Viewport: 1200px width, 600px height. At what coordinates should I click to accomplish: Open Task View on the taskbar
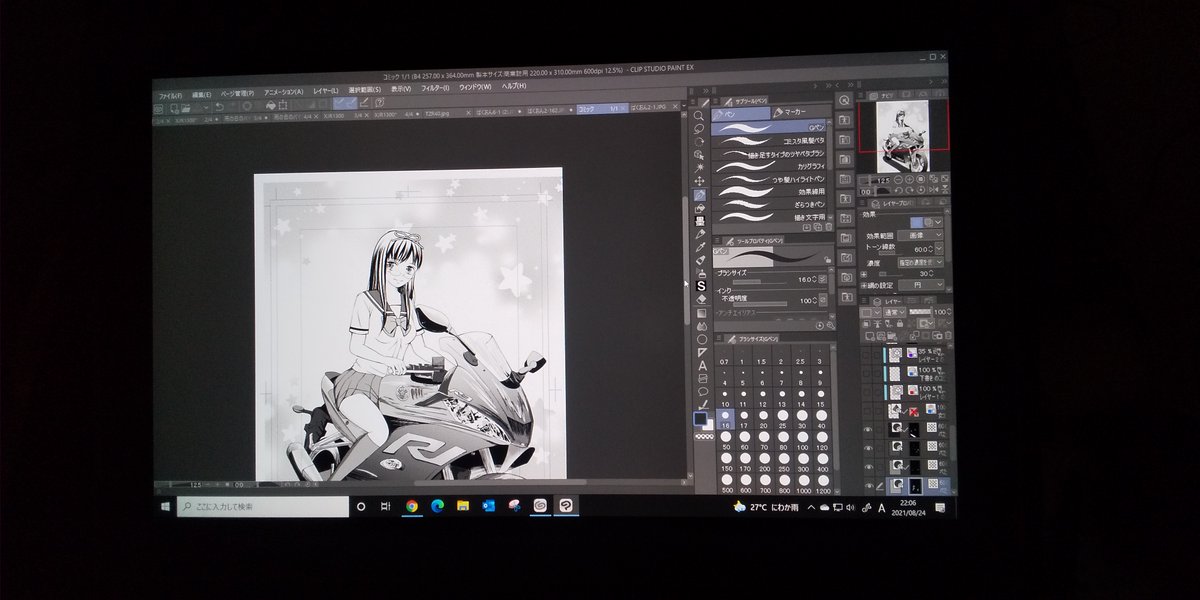[x=386, y=506]
